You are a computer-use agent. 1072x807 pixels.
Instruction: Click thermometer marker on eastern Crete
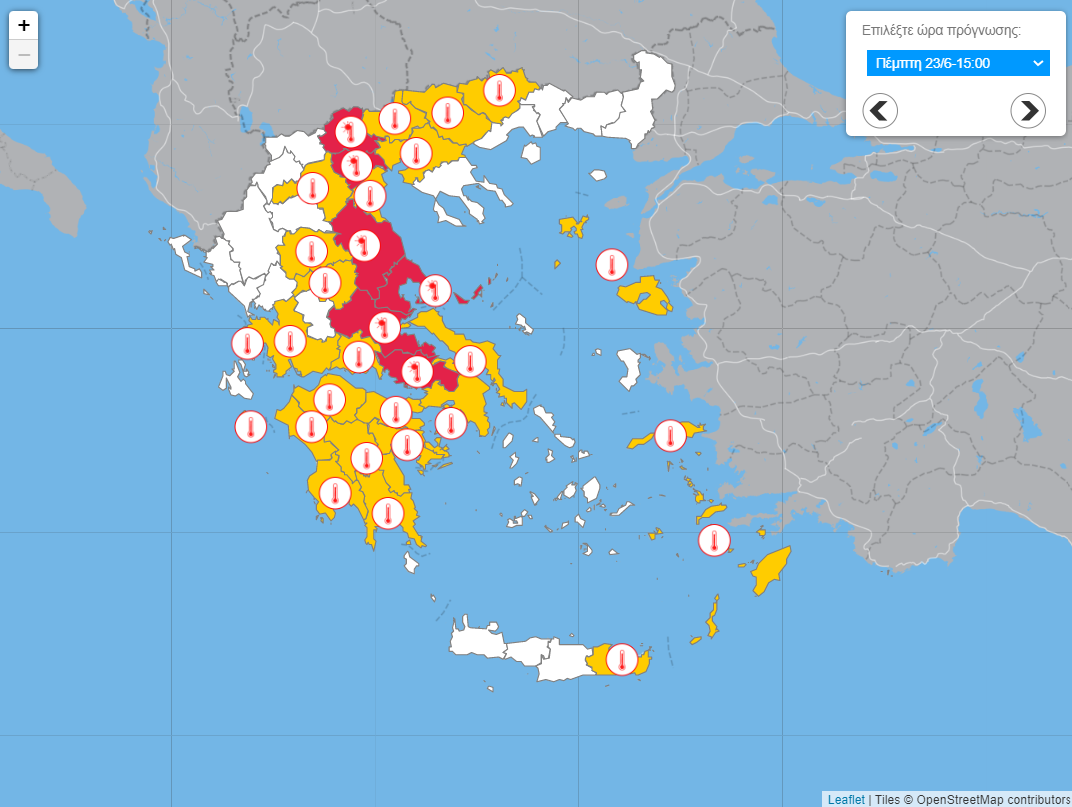coord(621,659)
